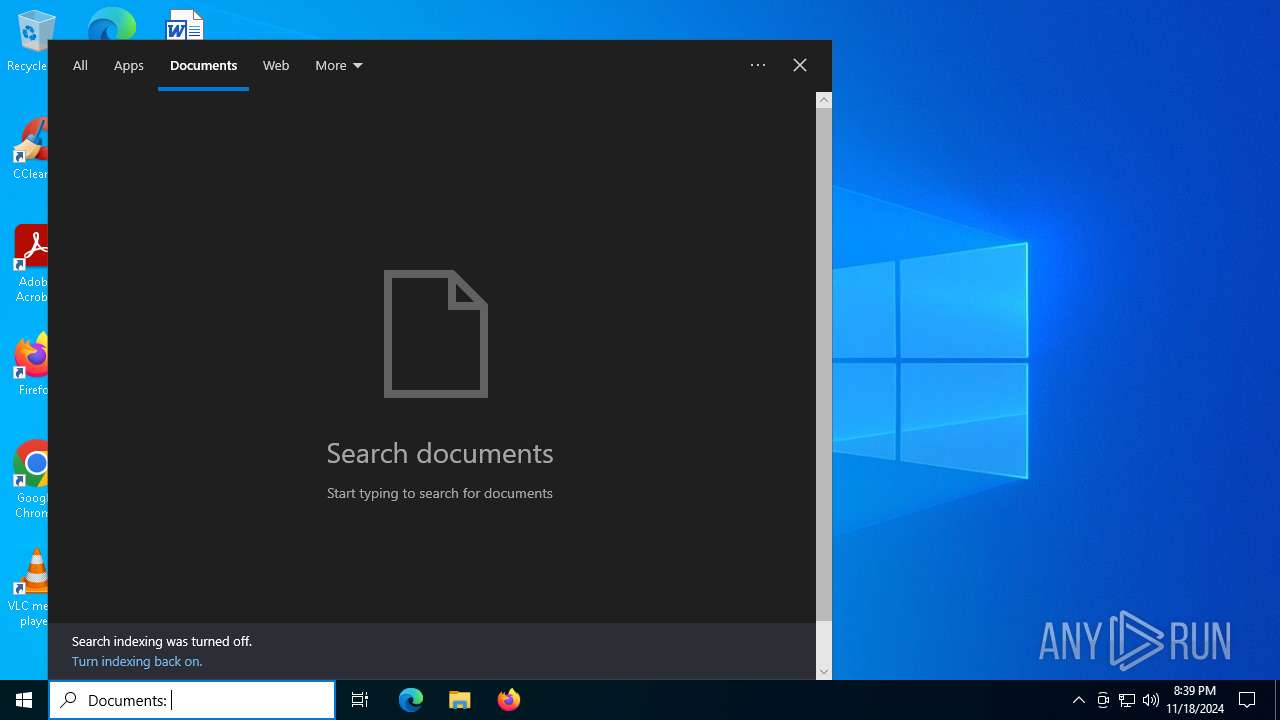Switch to the Apps search tab
The image size is (1280, 720).
click(129, 65)
